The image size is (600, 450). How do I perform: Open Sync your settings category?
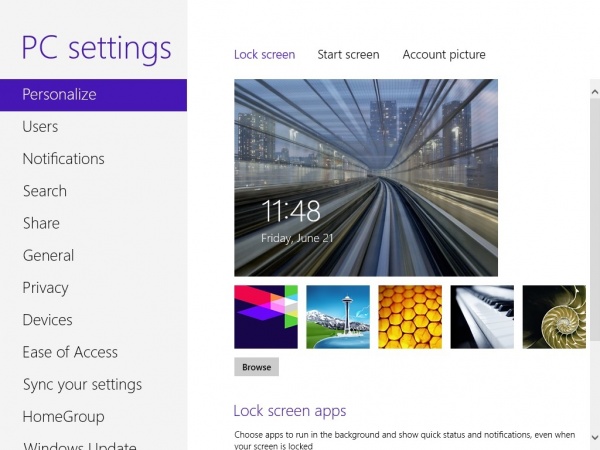tap(82, 385)
